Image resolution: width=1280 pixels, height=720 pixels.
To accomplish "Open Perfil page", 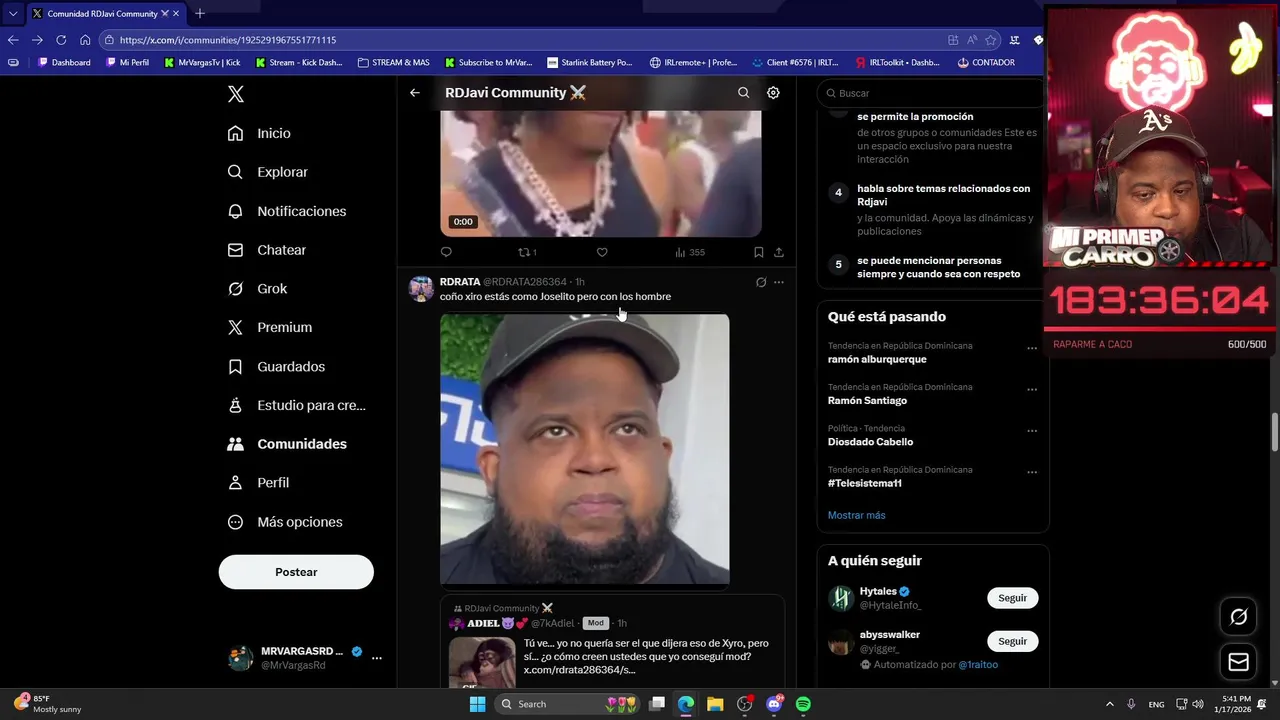I will [258, 483].
